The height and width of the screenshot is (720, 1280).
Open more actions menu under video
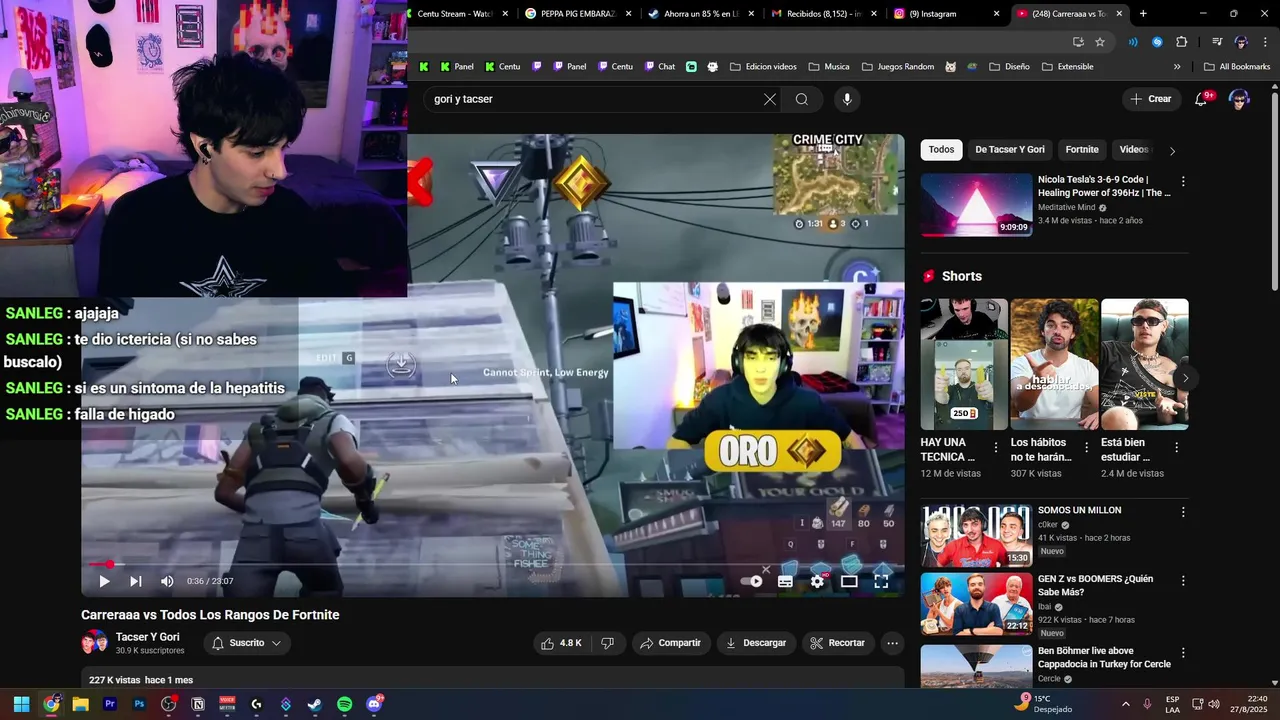[893, 643]
